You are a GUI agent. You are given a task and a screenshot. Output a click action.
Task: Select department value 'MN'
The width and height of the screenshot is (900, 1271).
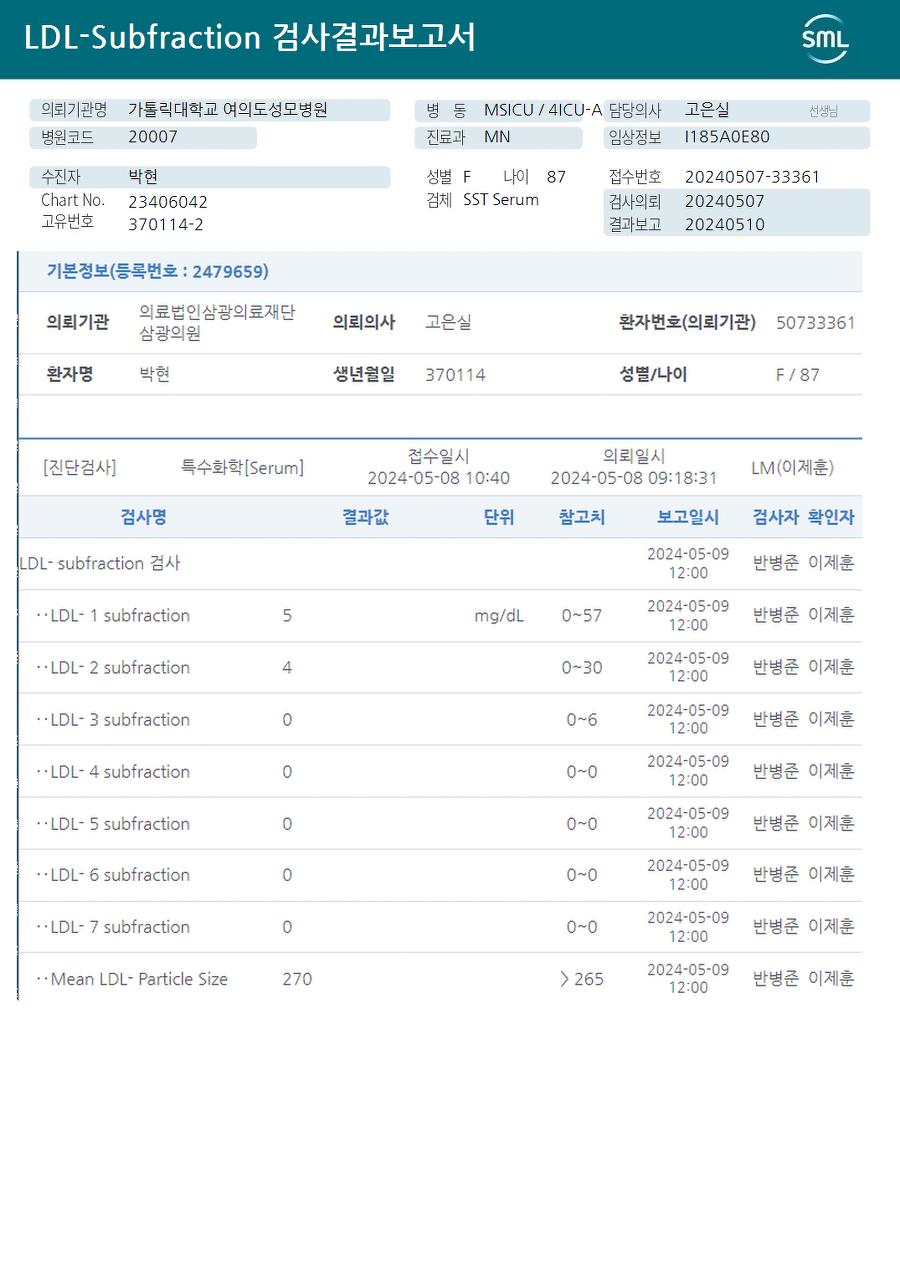(x=497, y=137)
